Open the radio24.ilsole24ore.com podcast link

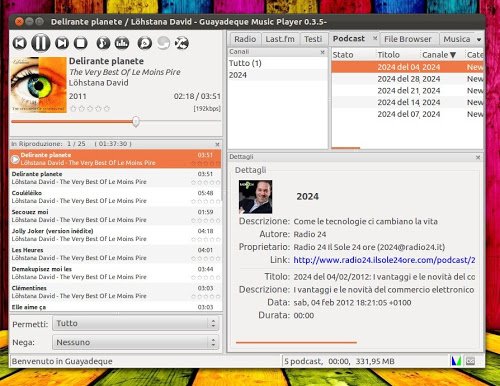(x=384, y=260)
